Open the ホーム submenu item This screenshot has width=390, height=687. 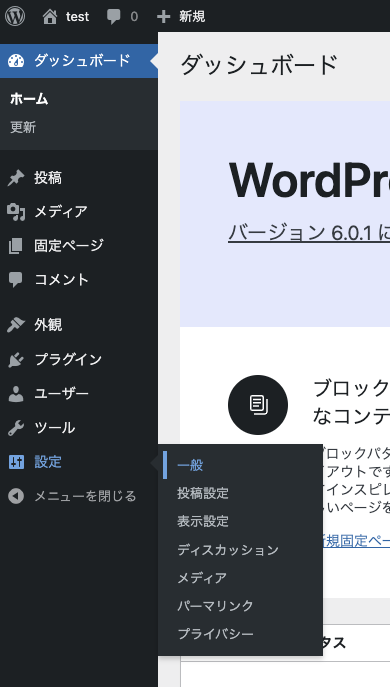tap(29, 99)
